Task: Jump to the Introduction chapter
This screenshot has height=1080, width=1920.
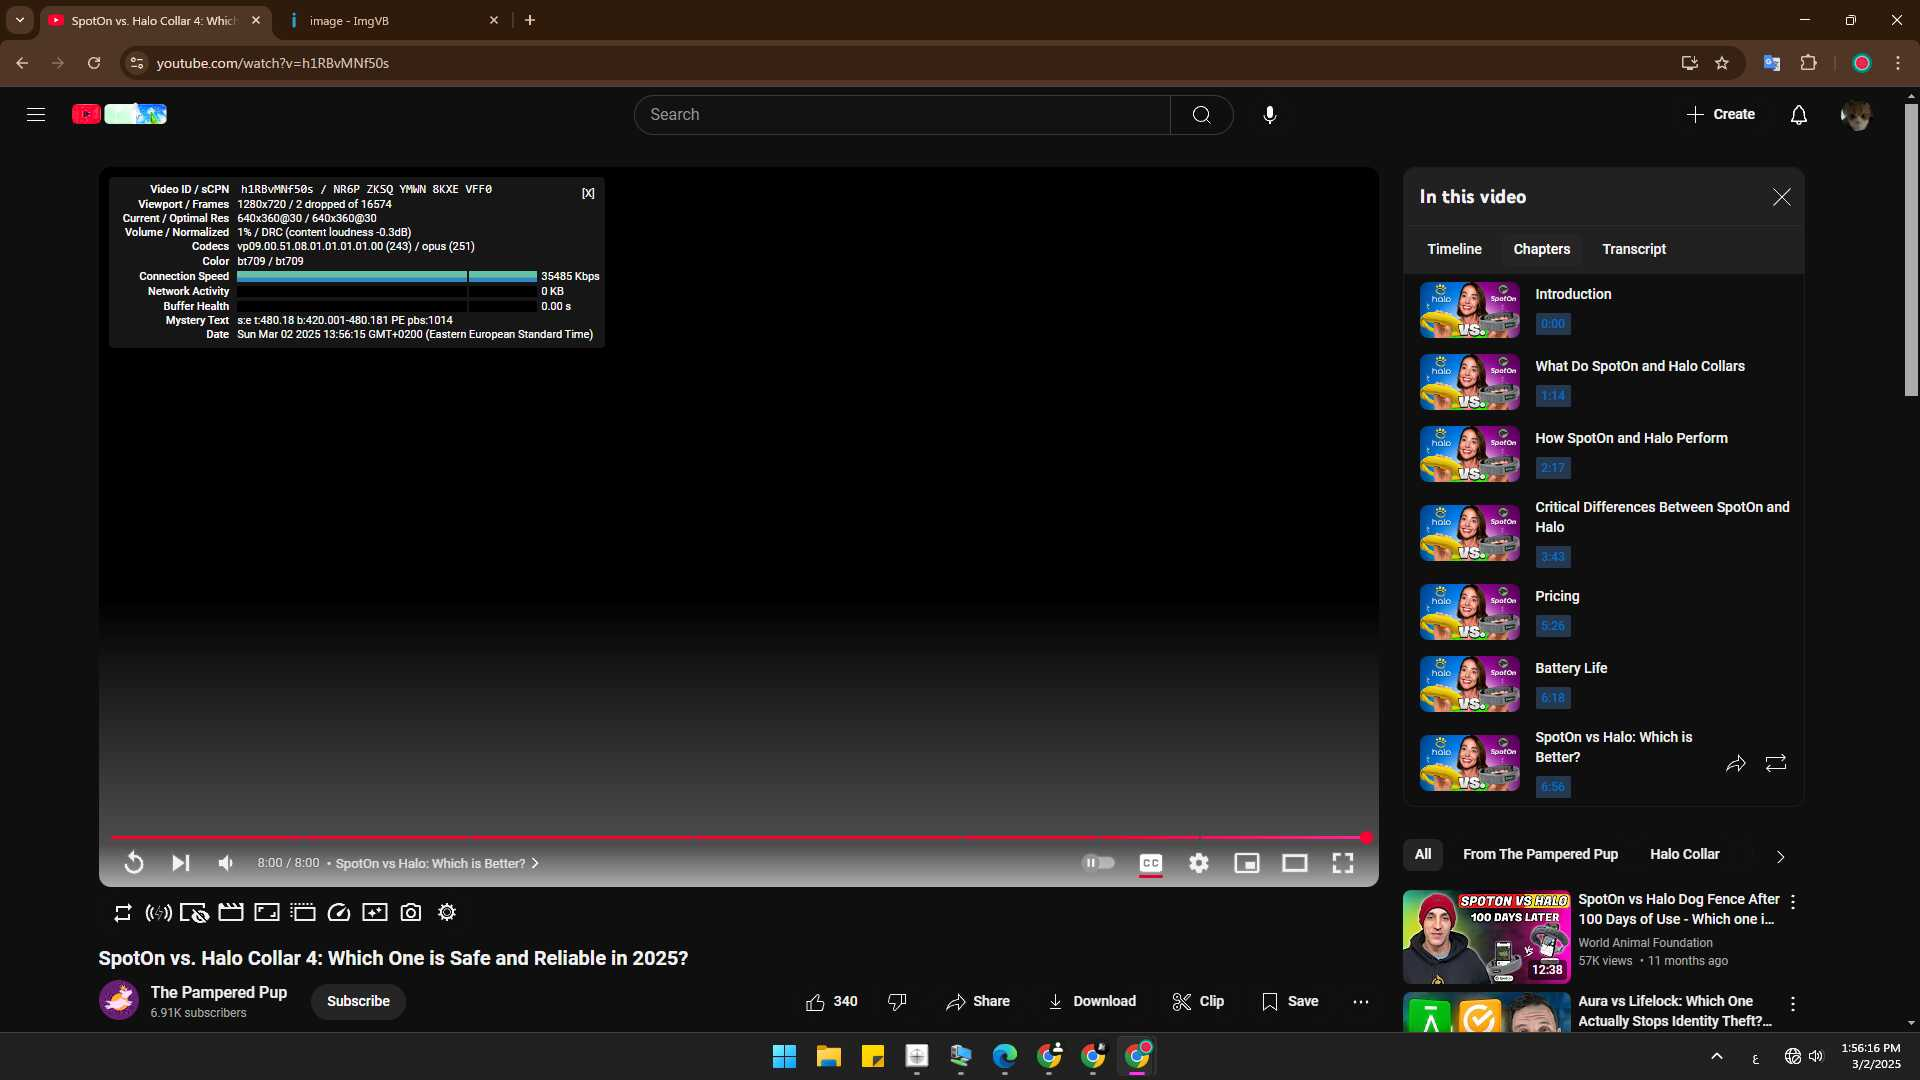Action: pos(1604,310)
